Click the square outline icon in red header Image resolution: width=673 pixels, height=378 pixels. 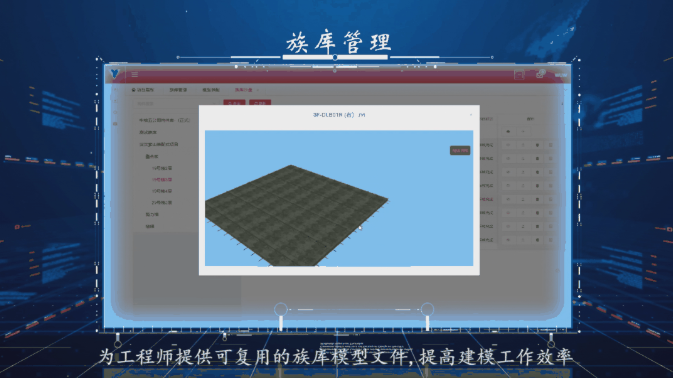click(x=519, y=75)
